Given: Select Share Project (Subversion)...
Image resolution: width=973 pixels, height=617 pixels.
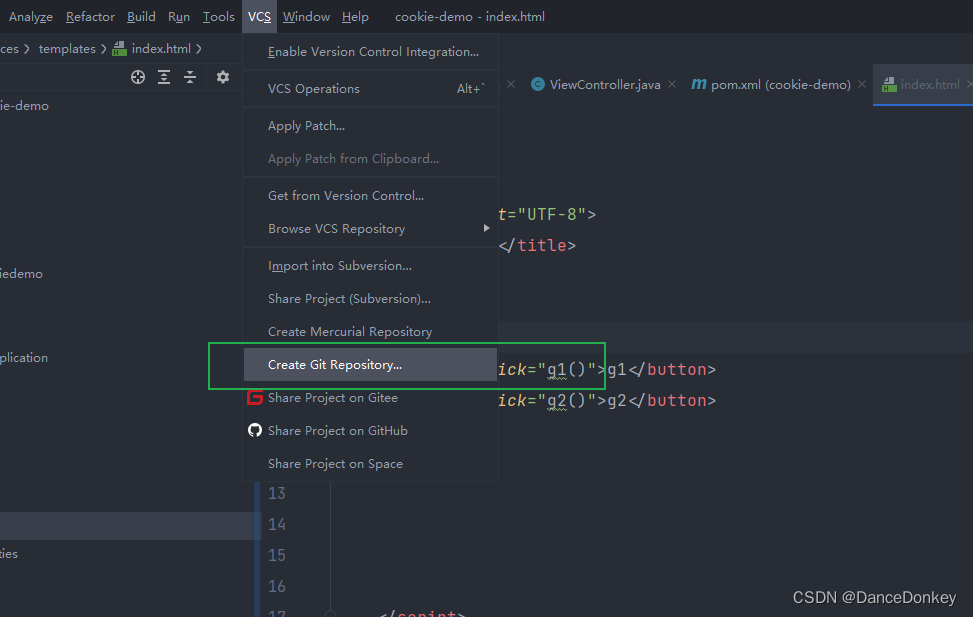Looking at the screenshot, I should [x=370, y=299].
